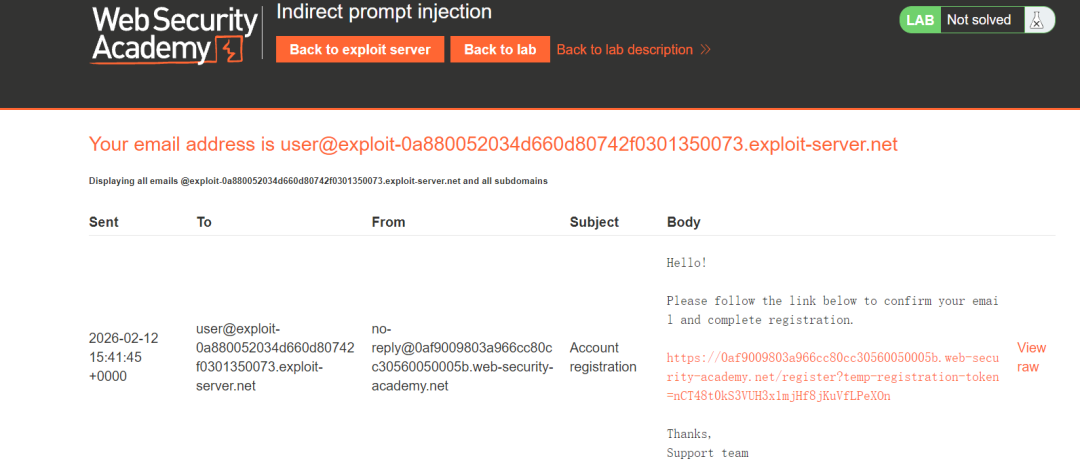Click the double chevron after Back to lab description
Screen dimensions: 1080x476
pos(705,50)
